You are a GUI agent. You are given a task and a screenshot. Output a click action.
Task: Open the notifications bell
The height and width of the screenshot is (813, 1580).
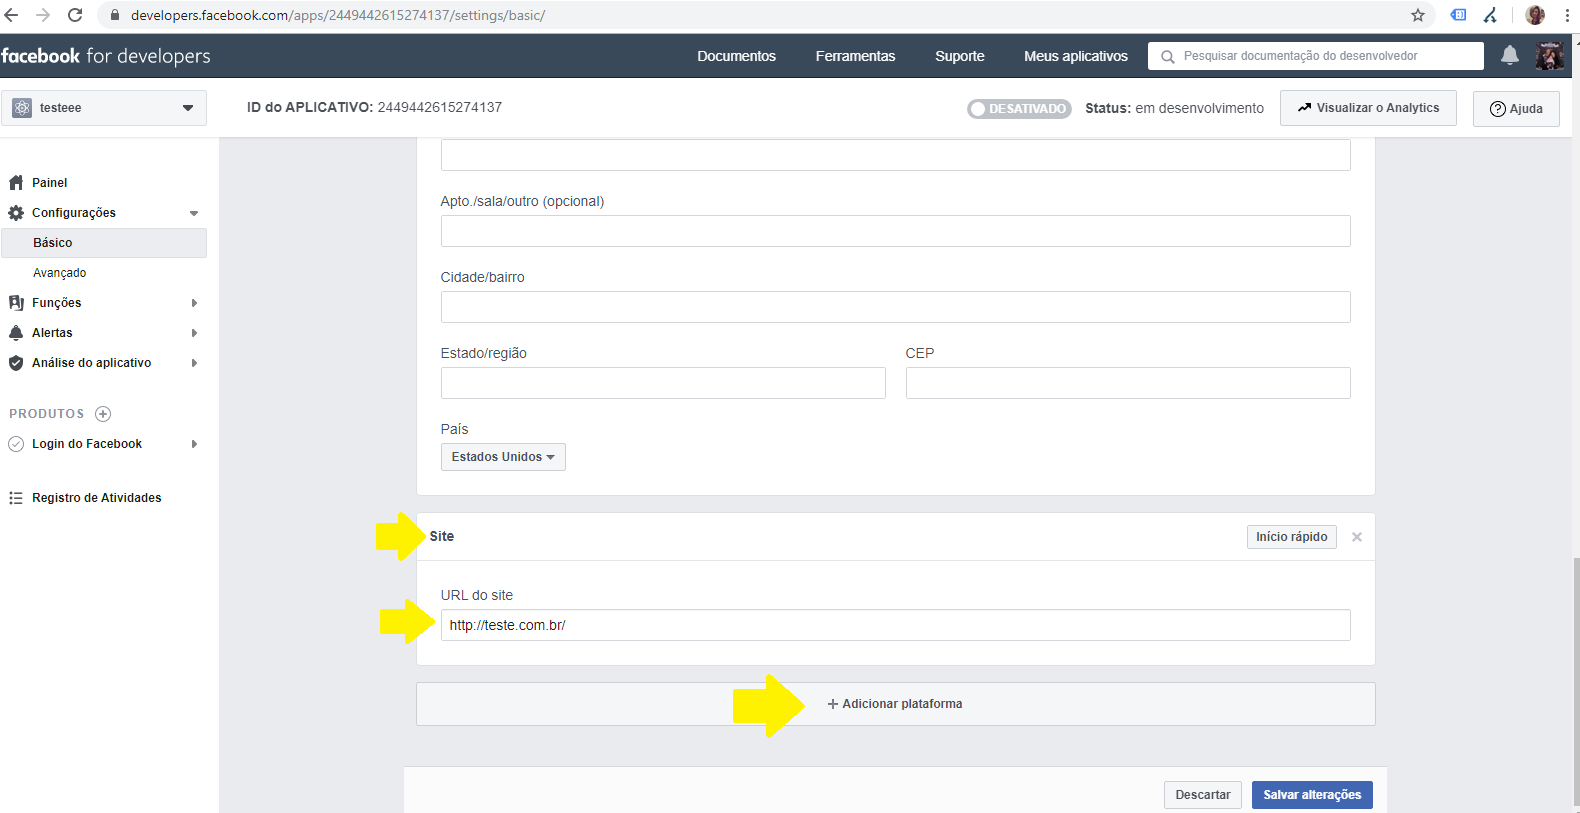pos(1510,55)
